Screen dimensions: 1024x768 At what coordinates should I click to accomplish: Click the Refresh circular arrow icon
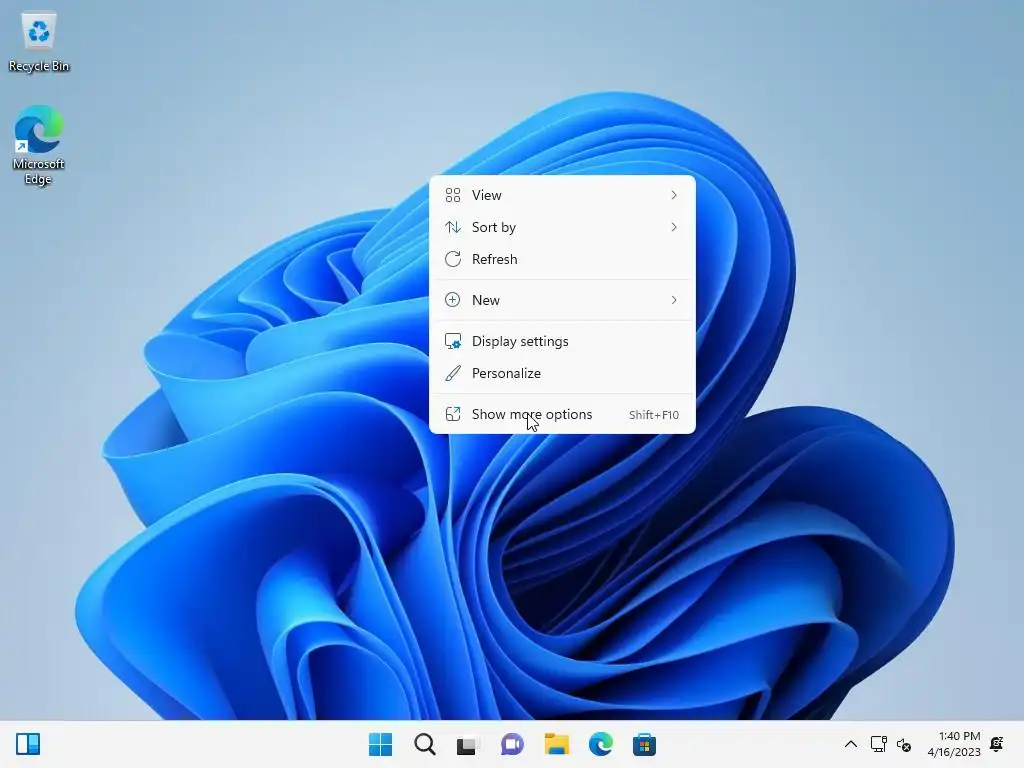(453, 259)
